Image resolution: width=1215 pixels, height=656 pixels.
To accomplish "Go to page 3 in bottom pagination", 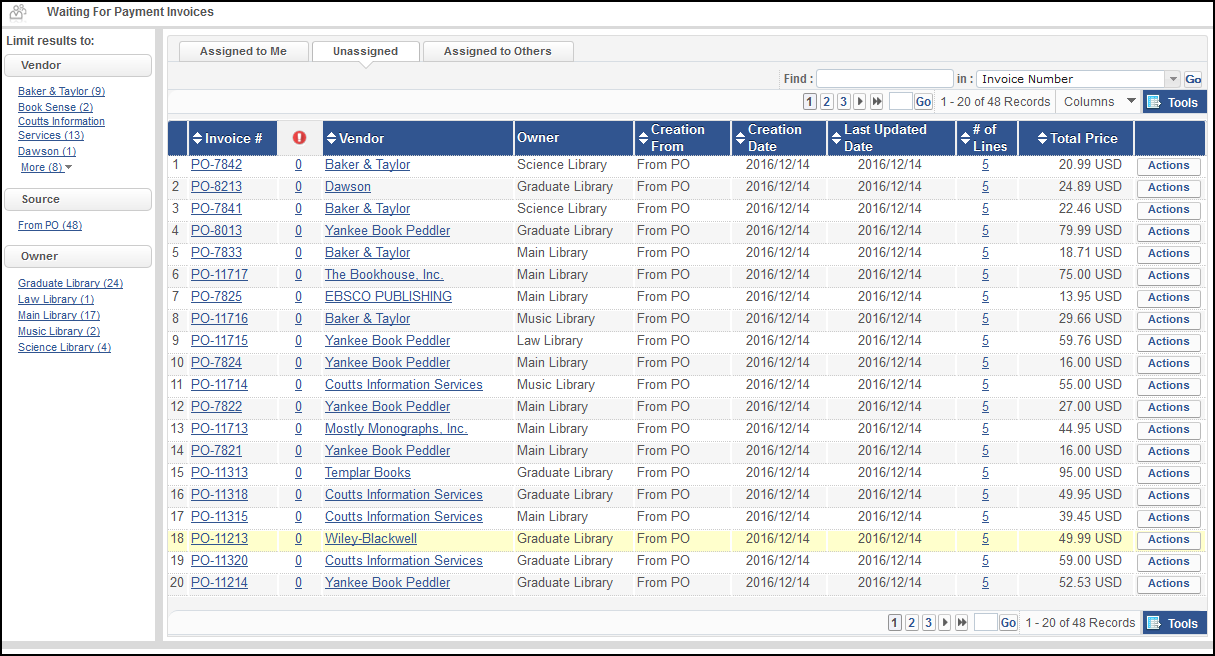I will pos(928,623).
